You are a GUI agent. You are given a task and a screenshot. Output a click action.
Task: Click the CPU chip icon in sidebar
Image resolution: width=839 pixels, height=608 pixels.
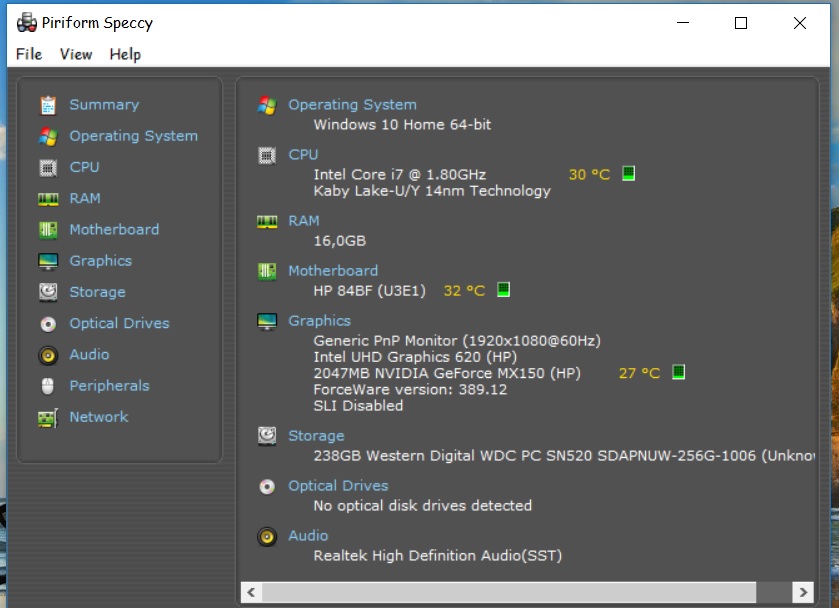[x=48, y=168]
